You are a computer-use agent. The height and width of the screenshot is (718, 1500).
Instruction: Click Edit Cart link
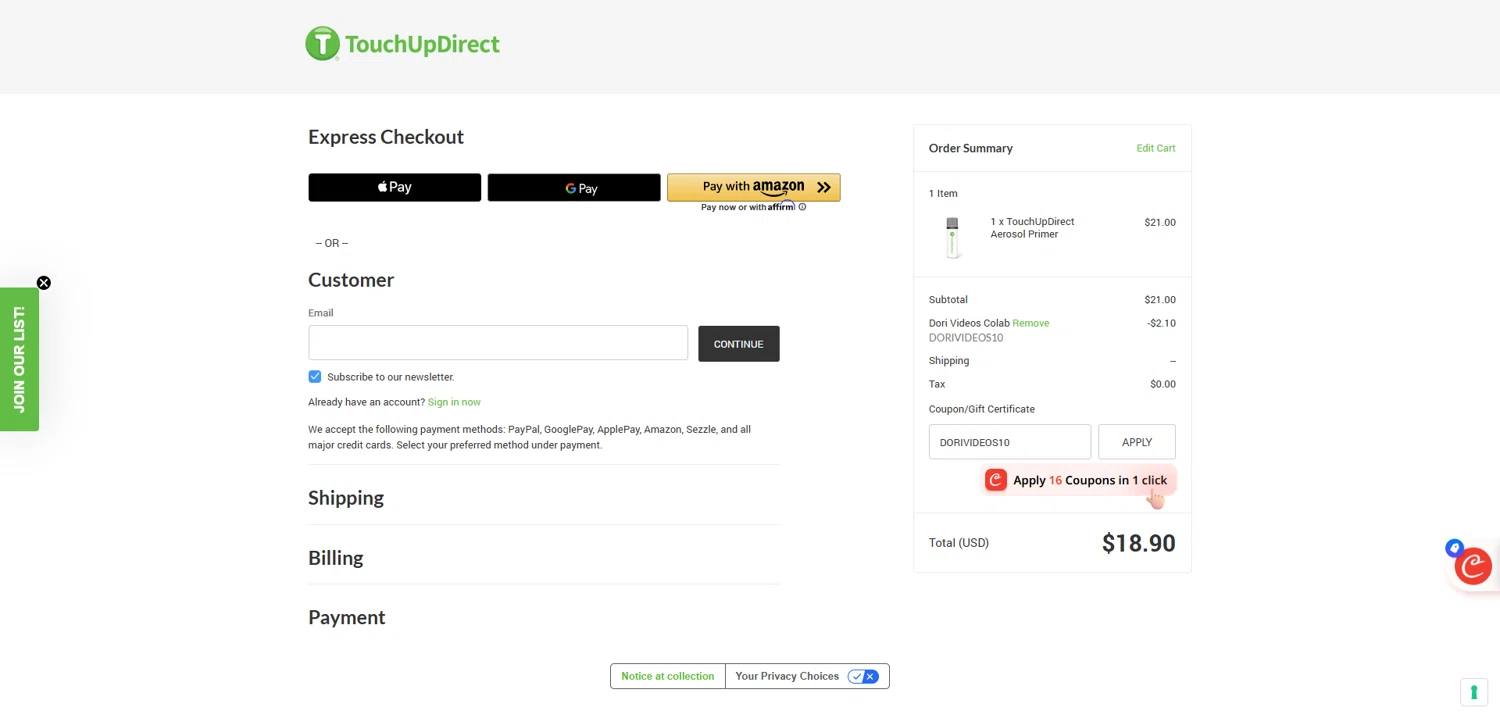click(1155, 148)
